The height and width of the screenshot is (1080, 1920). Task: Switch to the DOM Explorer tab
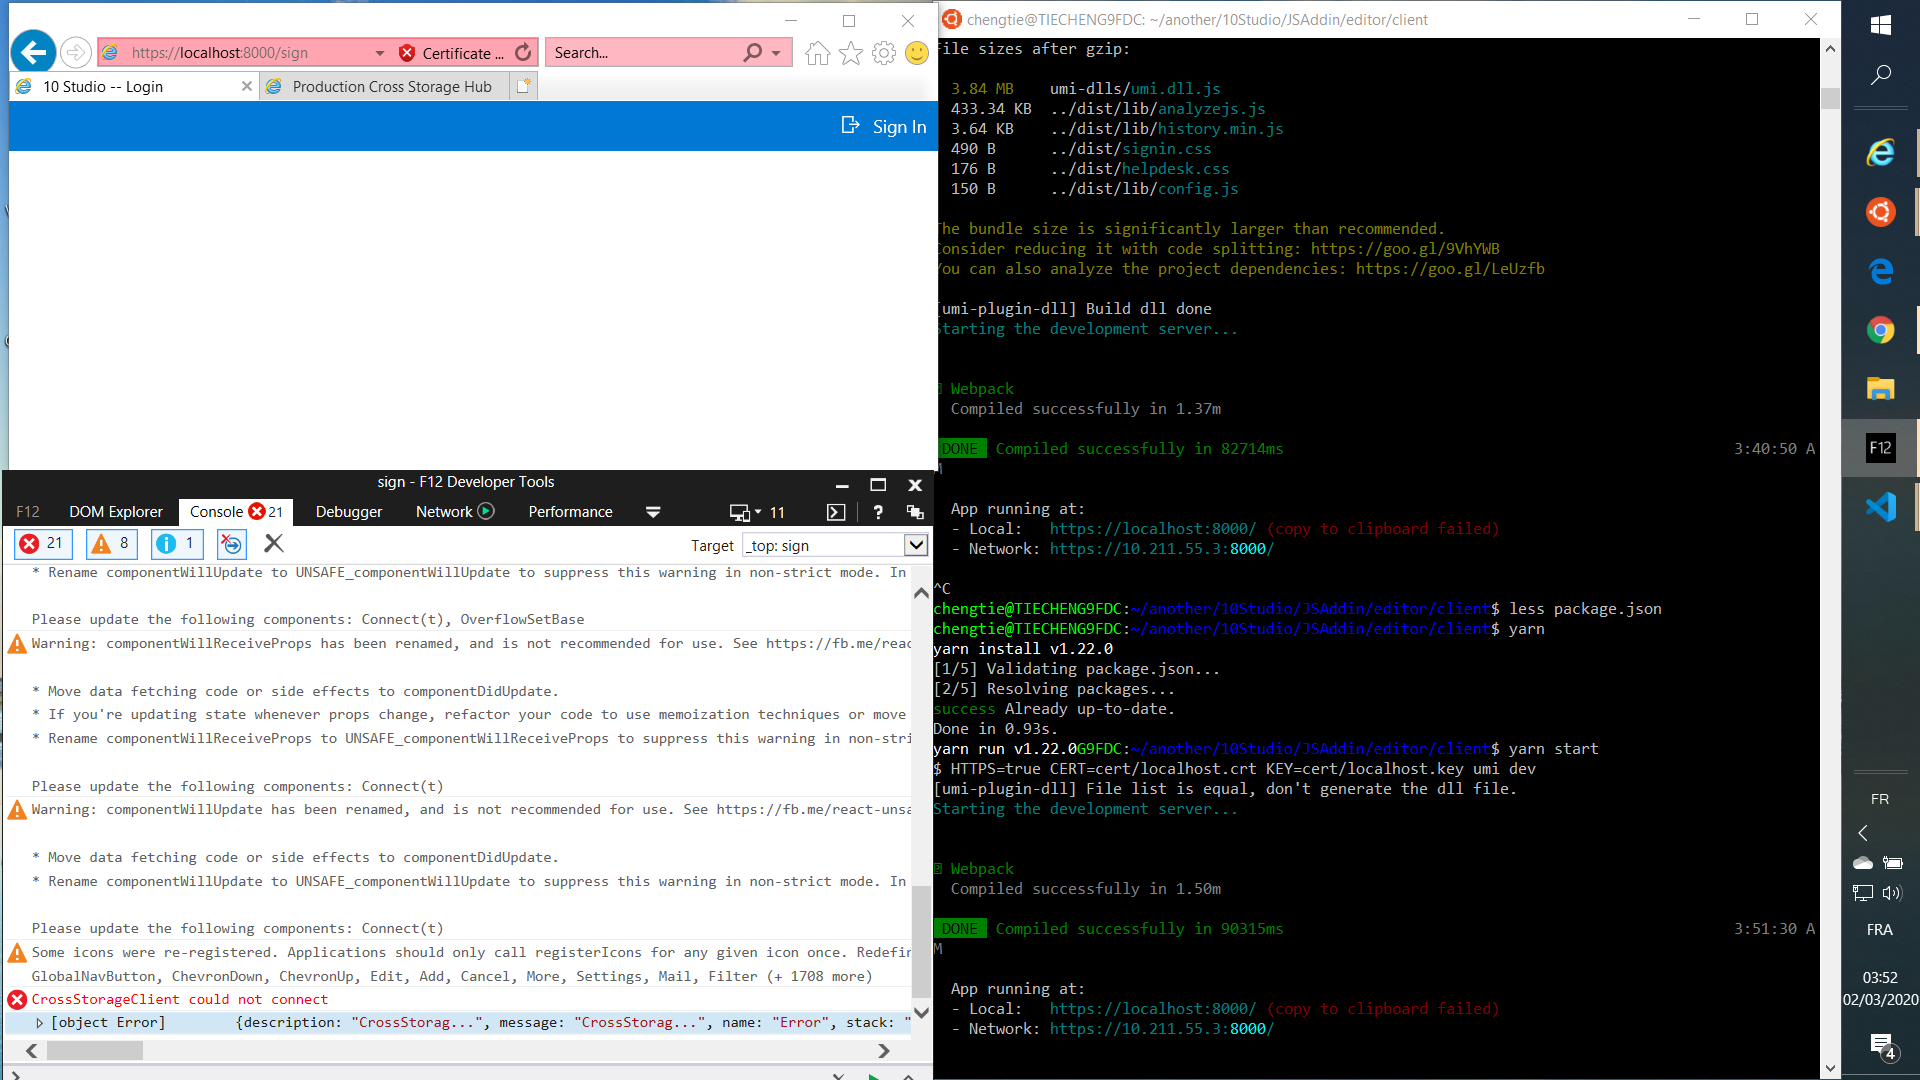pos(115,512)
